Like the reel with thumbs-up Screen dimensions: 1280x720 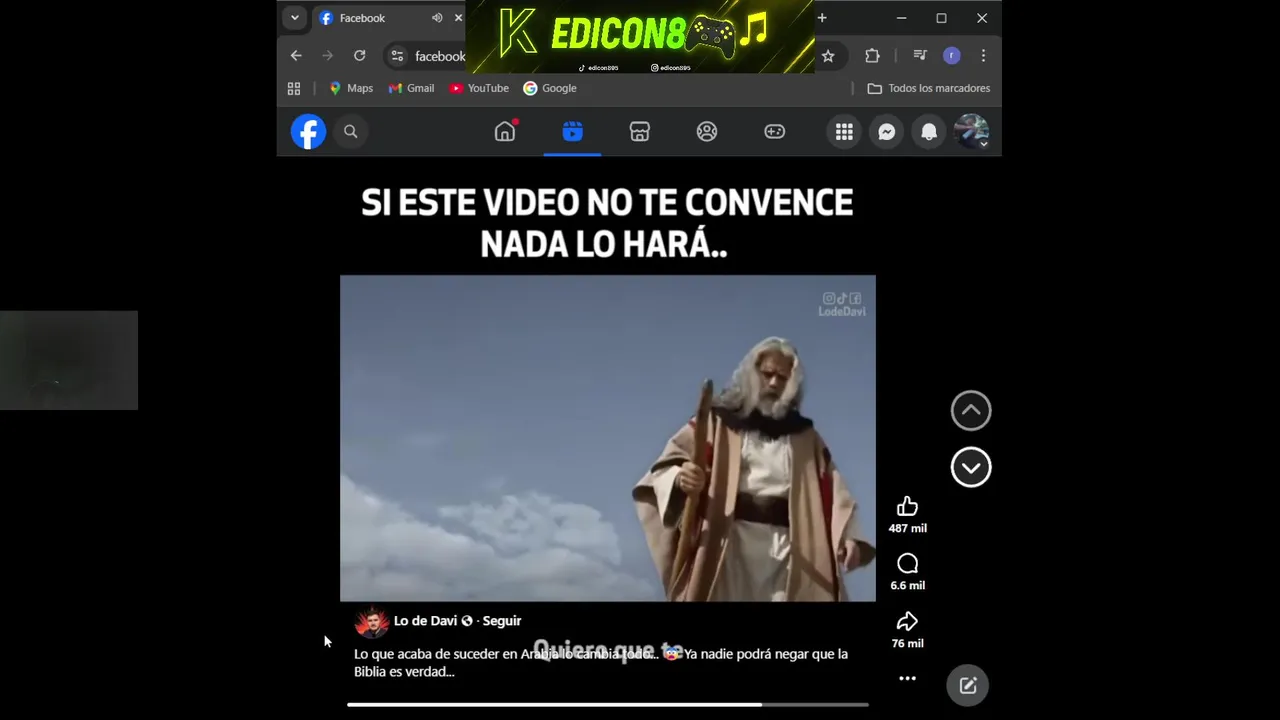907,506
